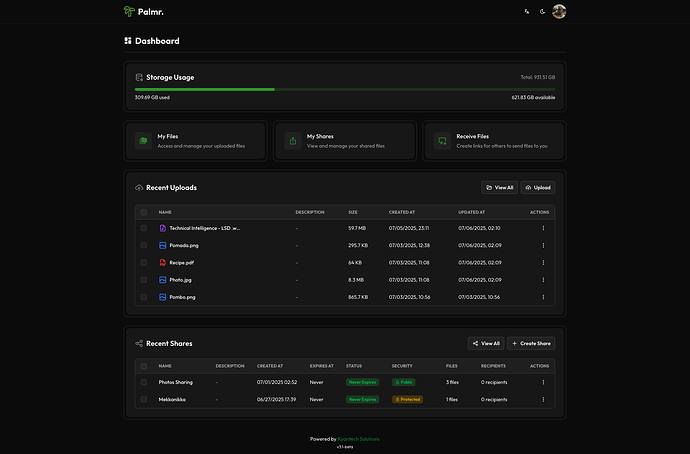The image size is (690, 454).
Task: Click the Palmr palm tree logo
Action: click(x=129, y=12)
